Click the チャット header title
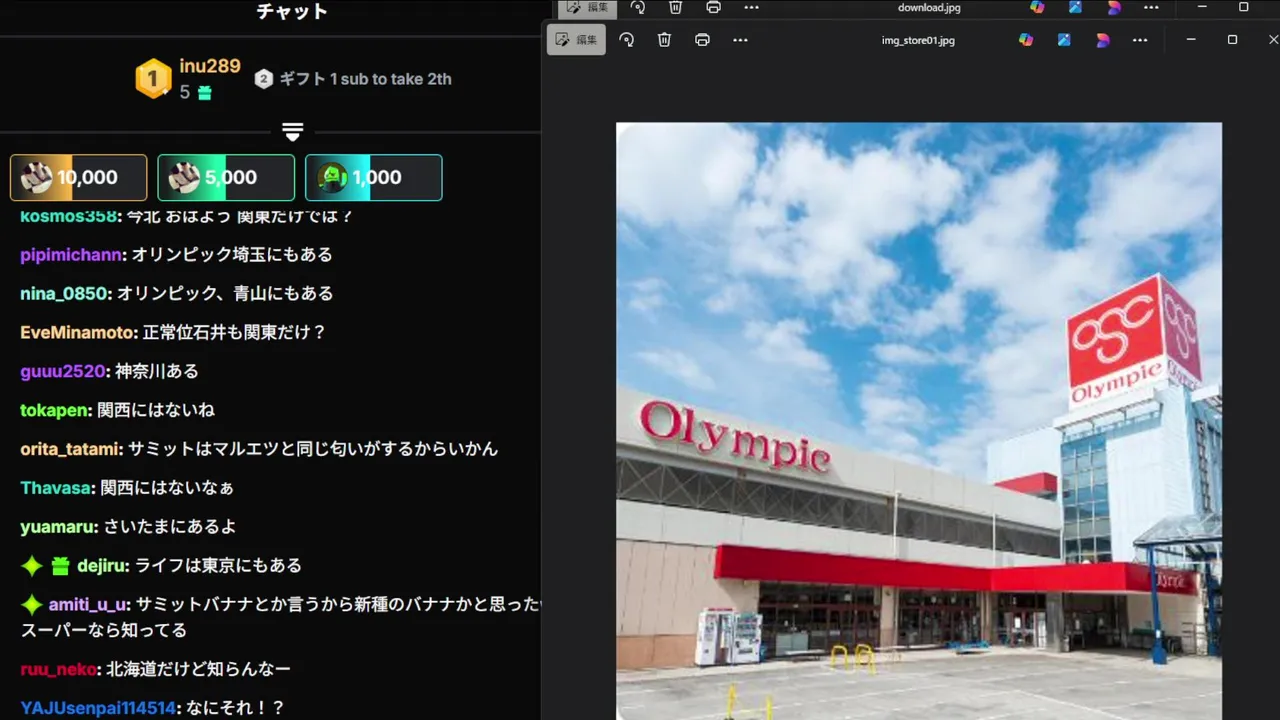1280x720 pixels. pyautogui.click(x=292, y=12)
